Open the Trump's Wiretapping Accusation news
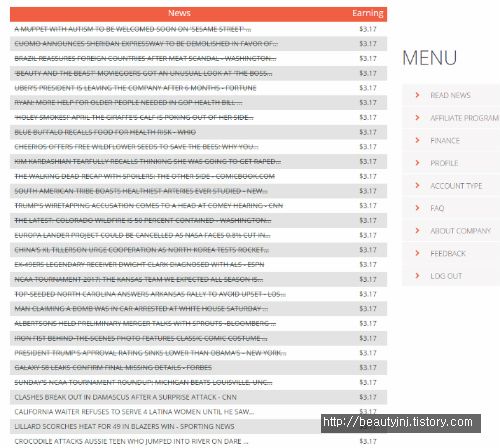The image size is (500, 448). coord(149,206)
